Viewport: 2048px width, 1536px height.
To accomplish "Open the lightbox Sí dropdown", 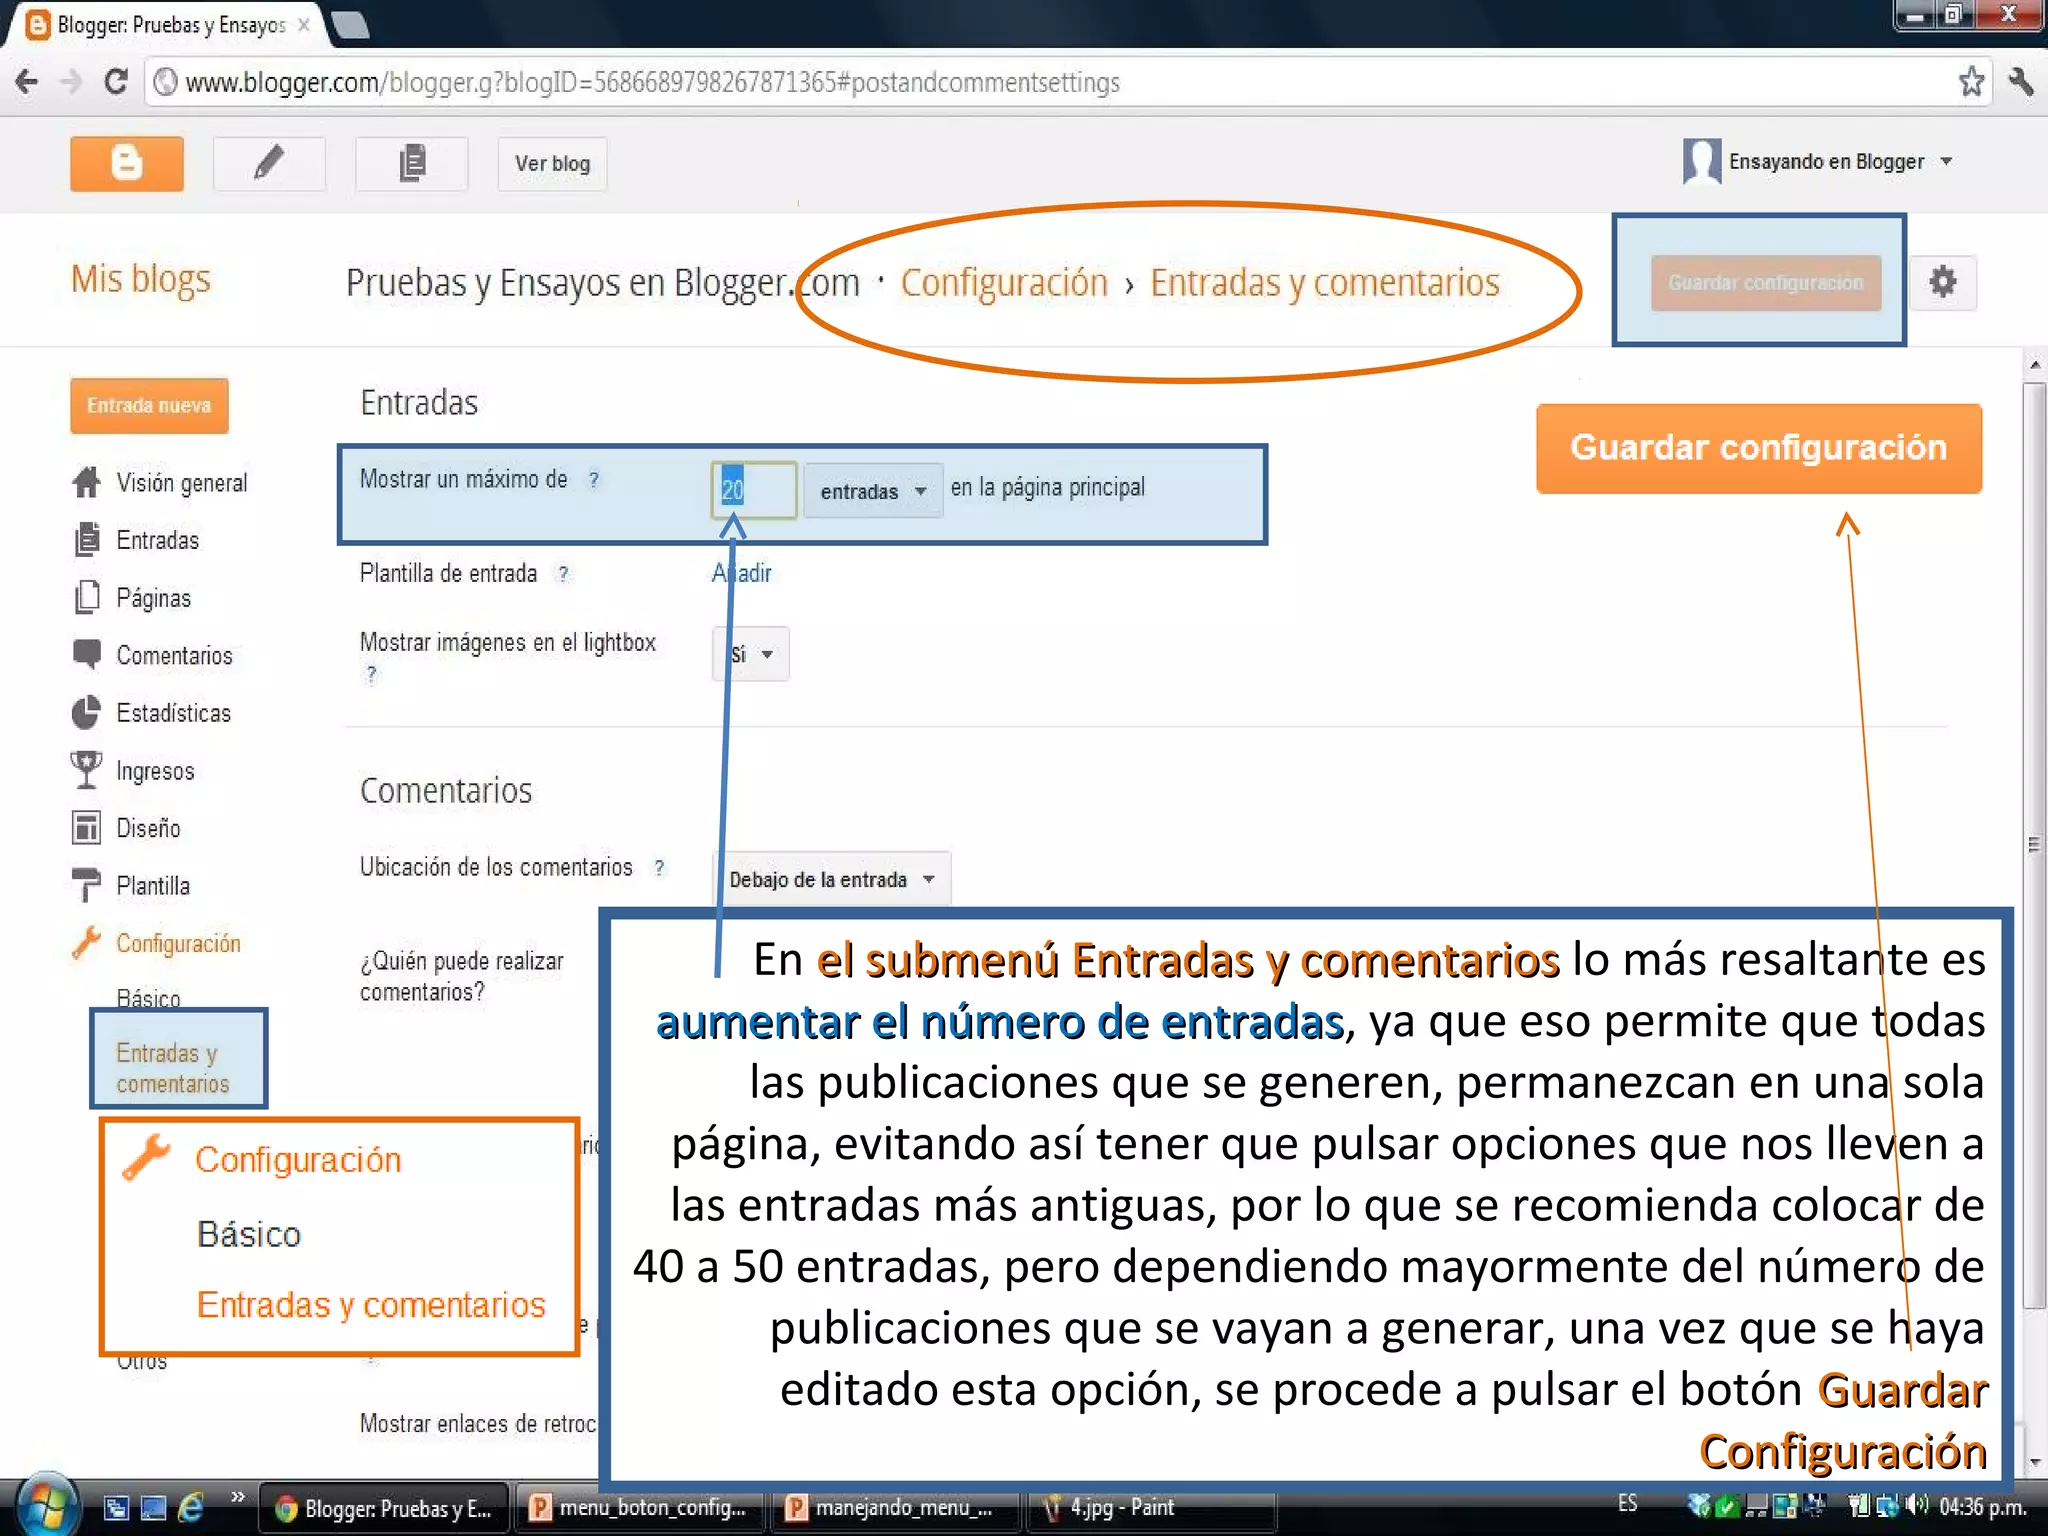I will click(x=751, y=654).
